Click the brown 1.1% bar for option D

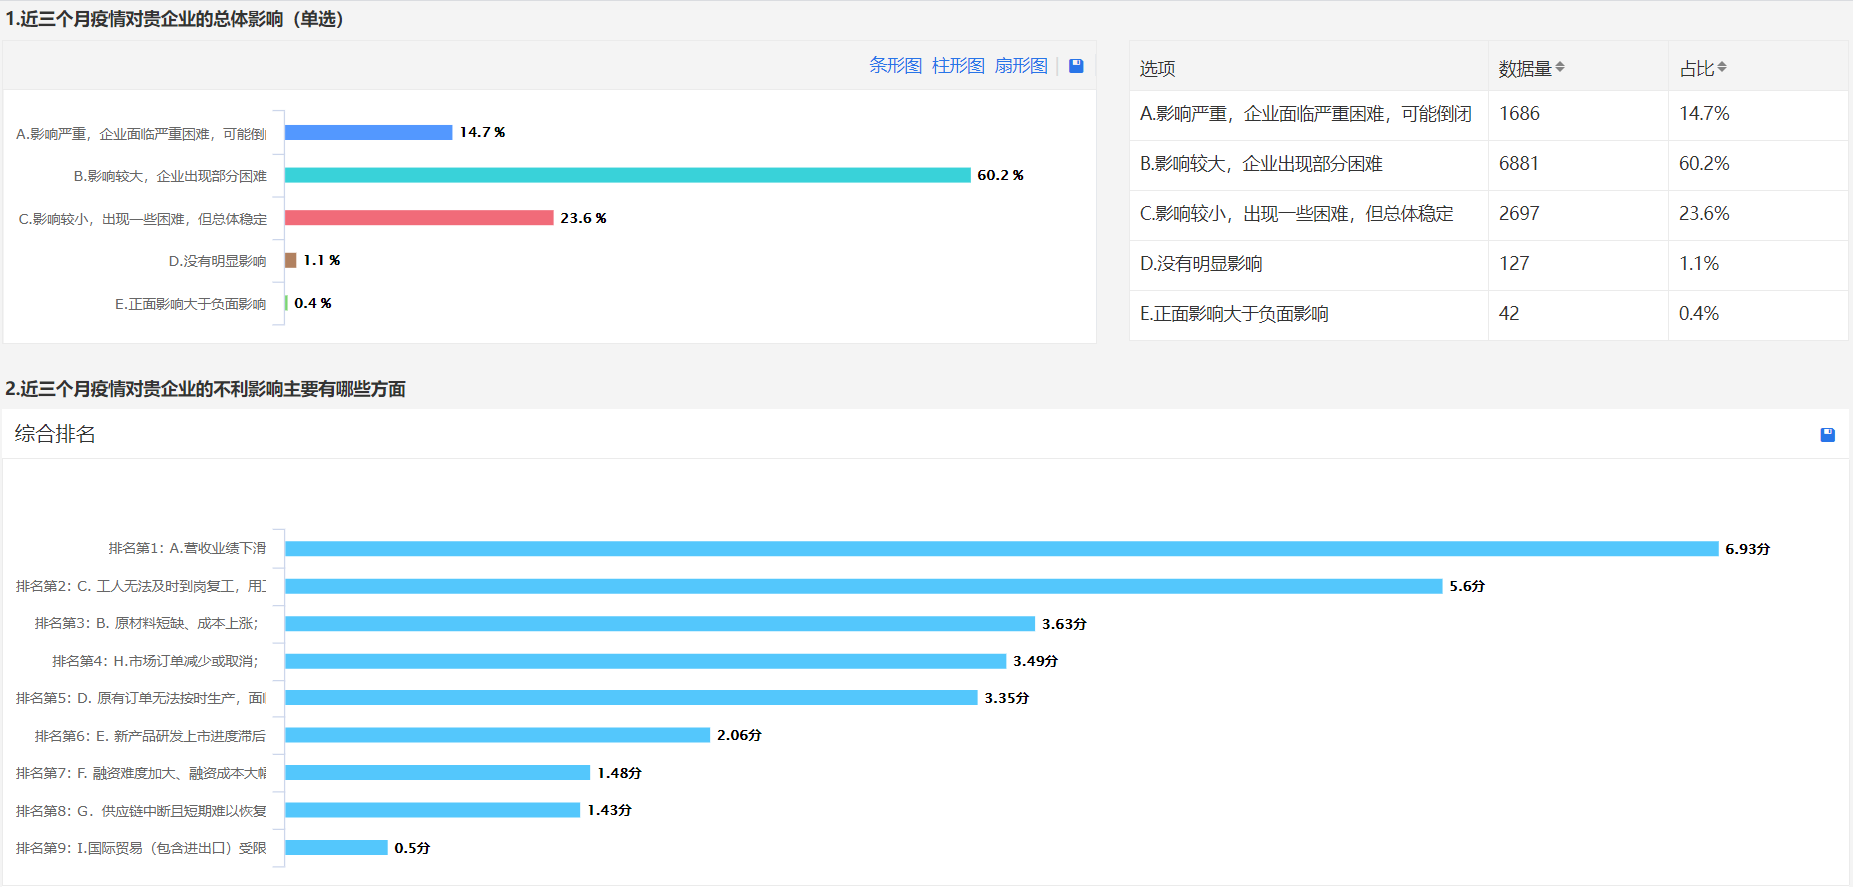click(291, 261)
